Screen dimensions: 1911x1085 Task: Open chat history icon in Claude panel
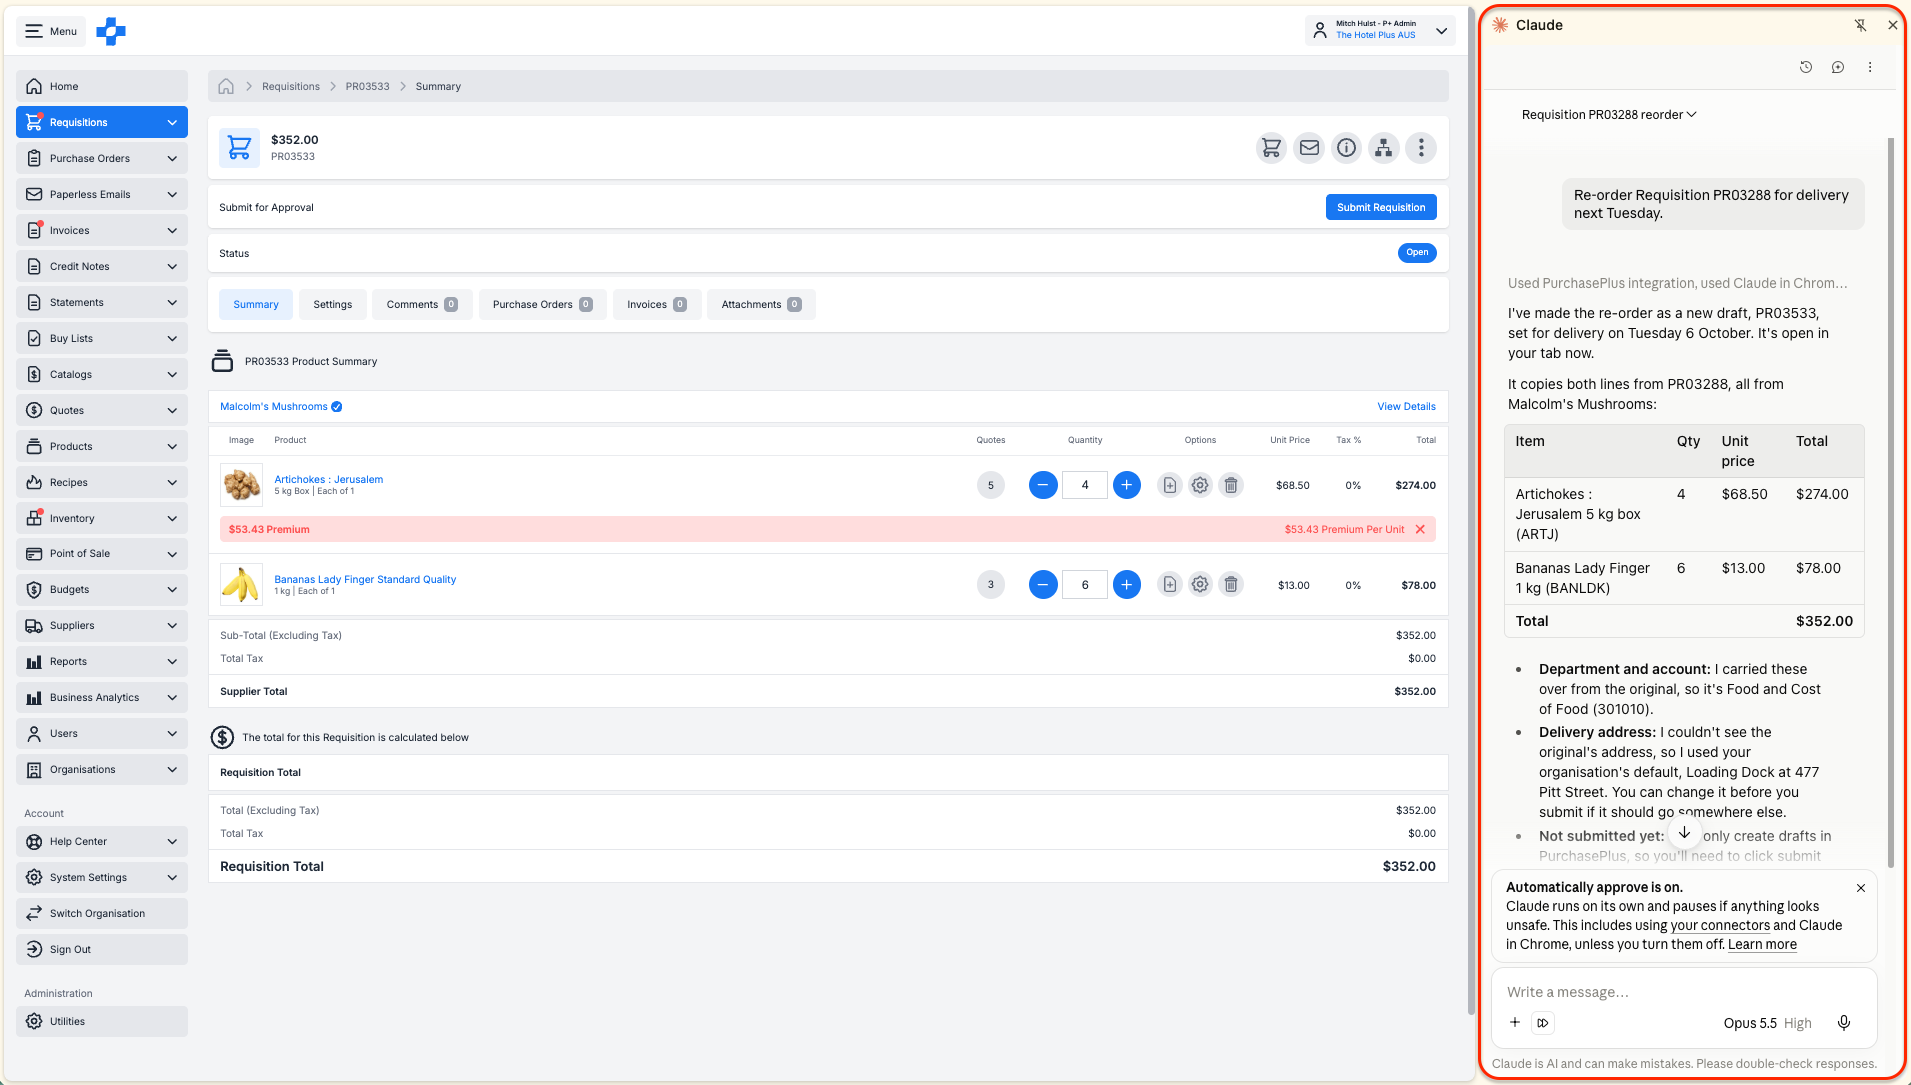(x=1806, y=67)
